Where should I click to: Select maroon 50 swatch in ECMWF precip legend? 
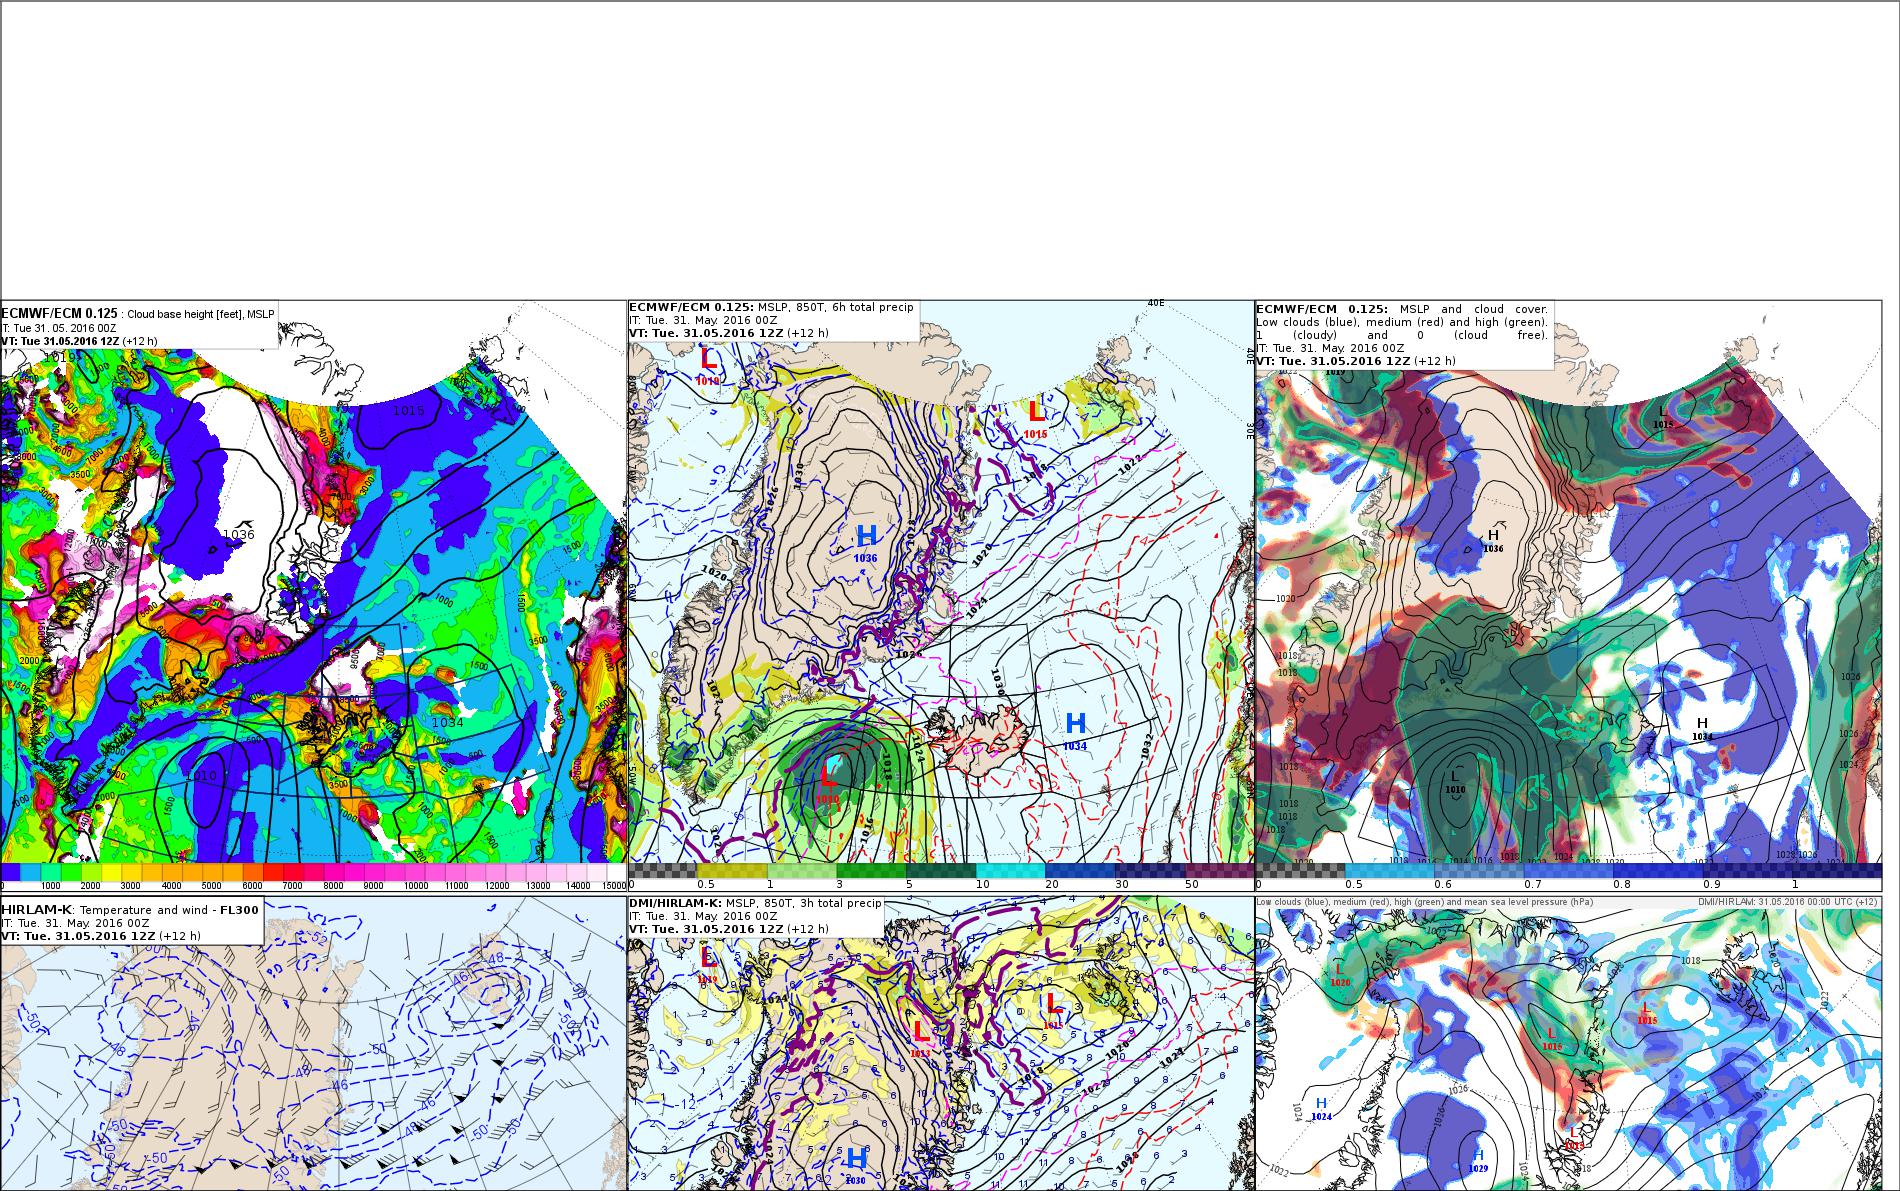click(1219, 871)
